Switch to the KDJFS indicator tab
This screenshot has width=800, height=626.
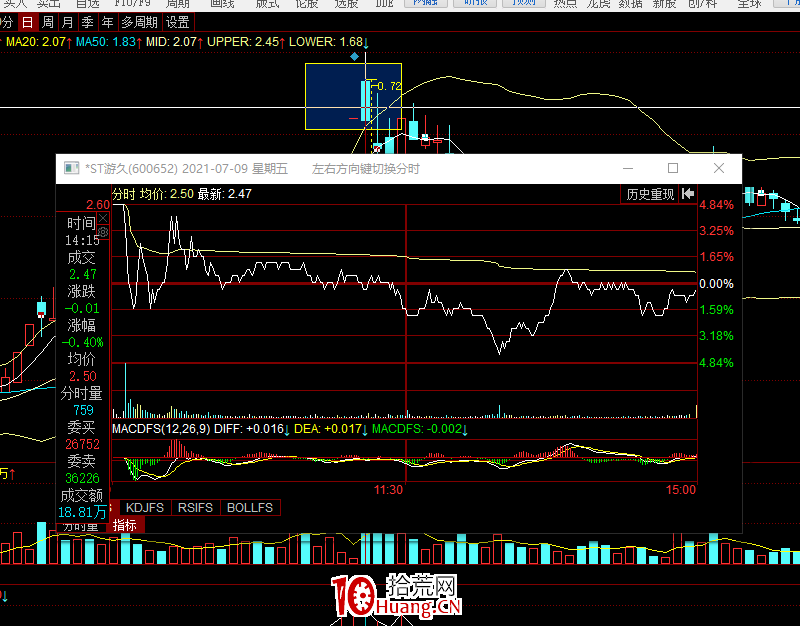click(x=145, y=508)
